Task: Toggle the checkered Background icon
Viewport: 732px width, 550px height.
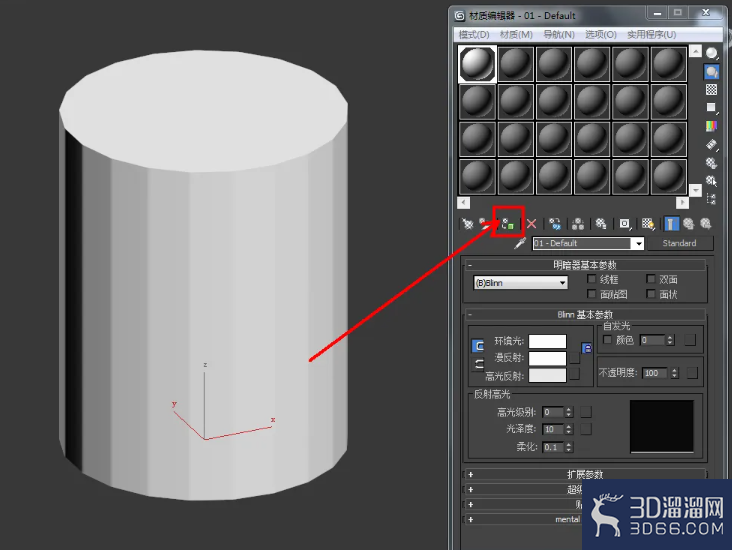Action: 711,90
